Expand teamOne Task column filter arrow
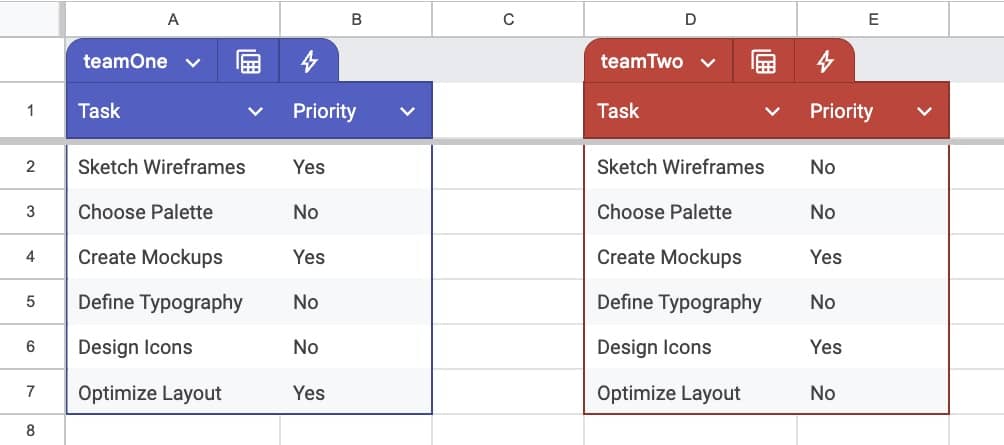The width and height of the screenshot is (1004, 445). [255, 112]
